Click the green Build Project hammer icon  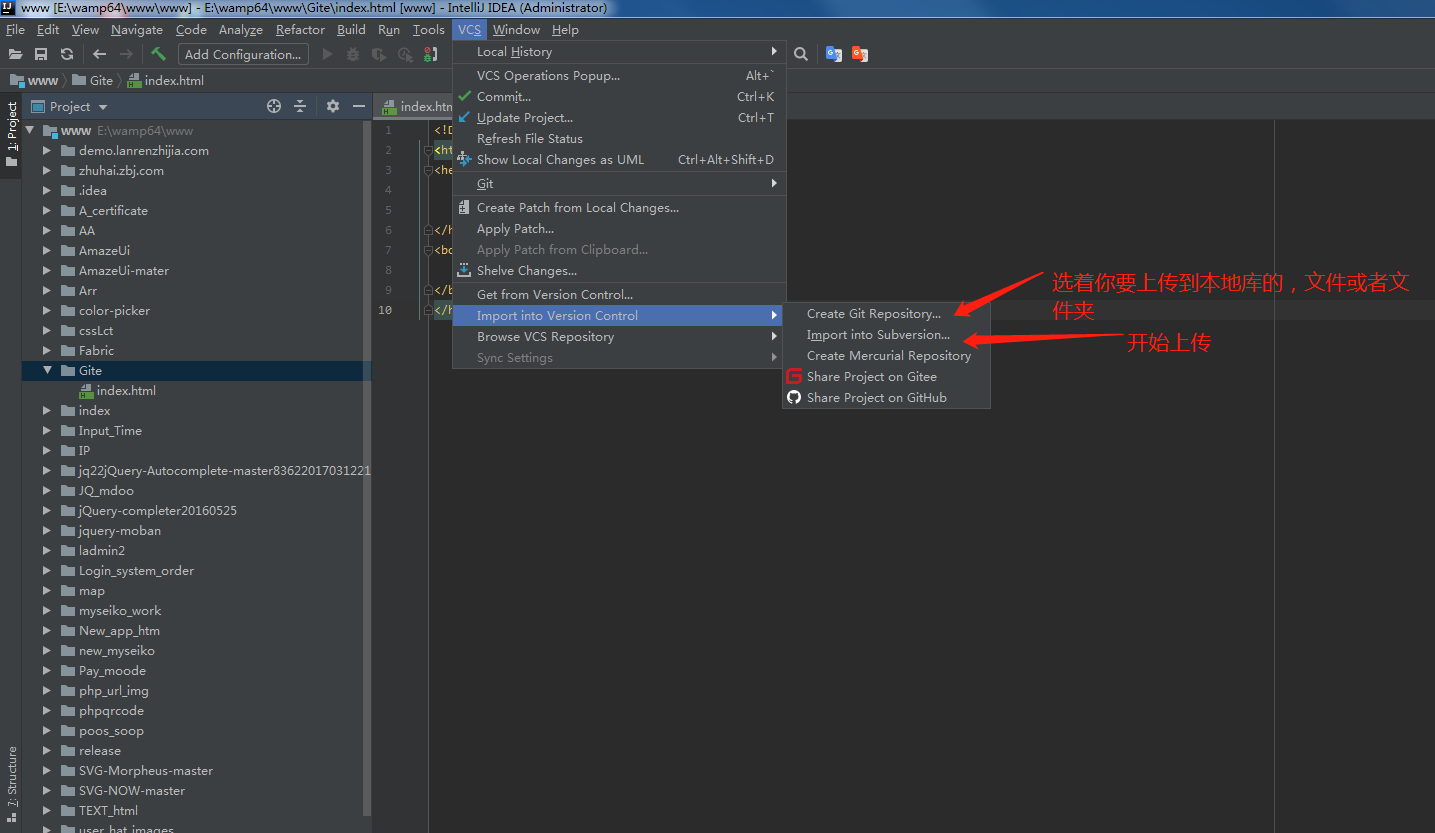click(x=158, y=54)
